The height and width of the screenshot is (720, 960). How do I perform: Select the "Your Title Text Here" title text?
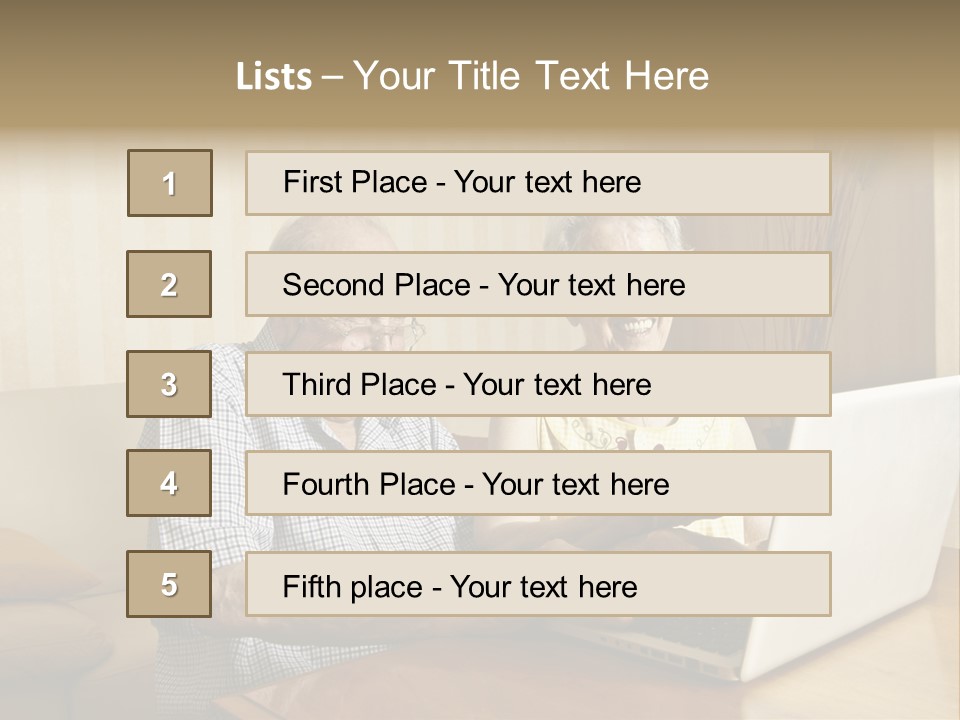(x=531, y=76)
